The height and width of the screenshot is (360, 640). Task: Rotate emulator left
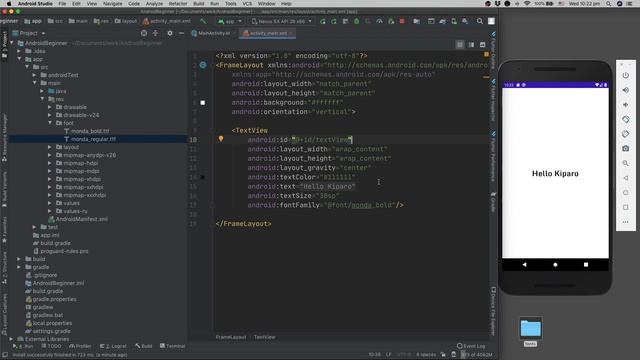click(x=625, y=120)
